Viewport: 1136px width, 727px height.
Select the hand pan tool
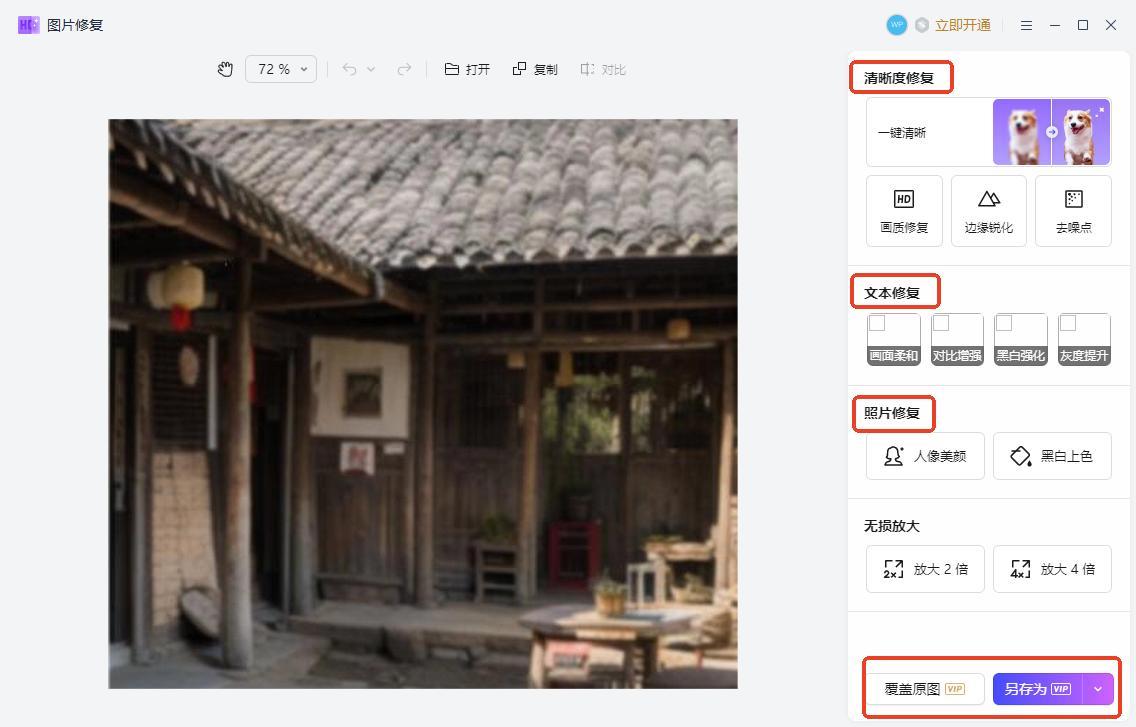(225, 69)
